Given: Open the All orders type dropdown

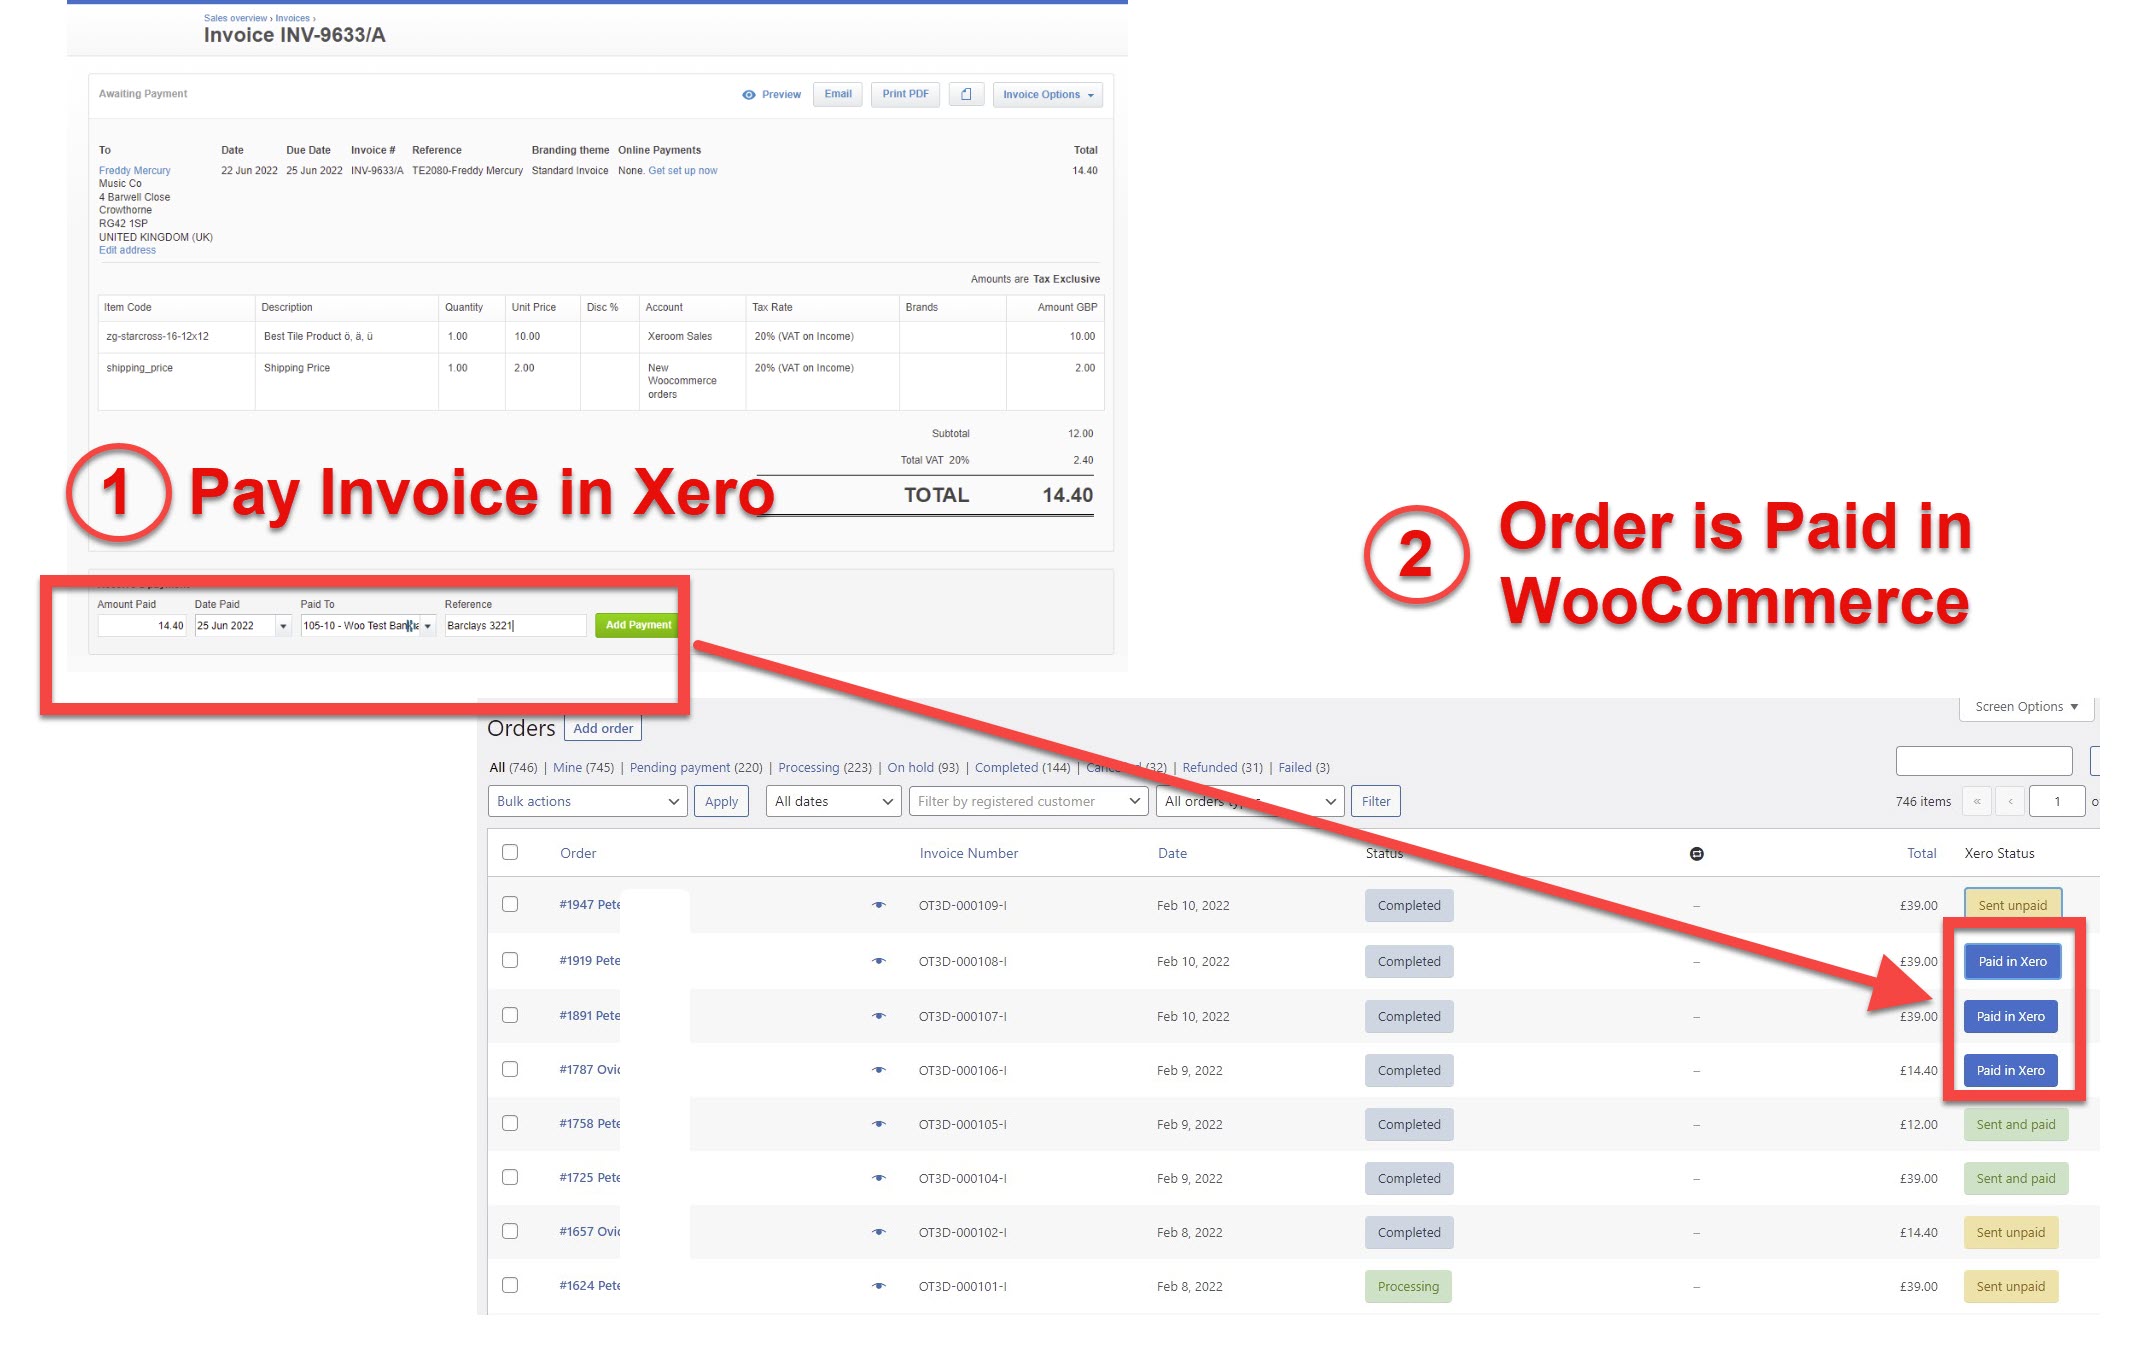Looking at the screenshot, I should [x=1249, y=801].
